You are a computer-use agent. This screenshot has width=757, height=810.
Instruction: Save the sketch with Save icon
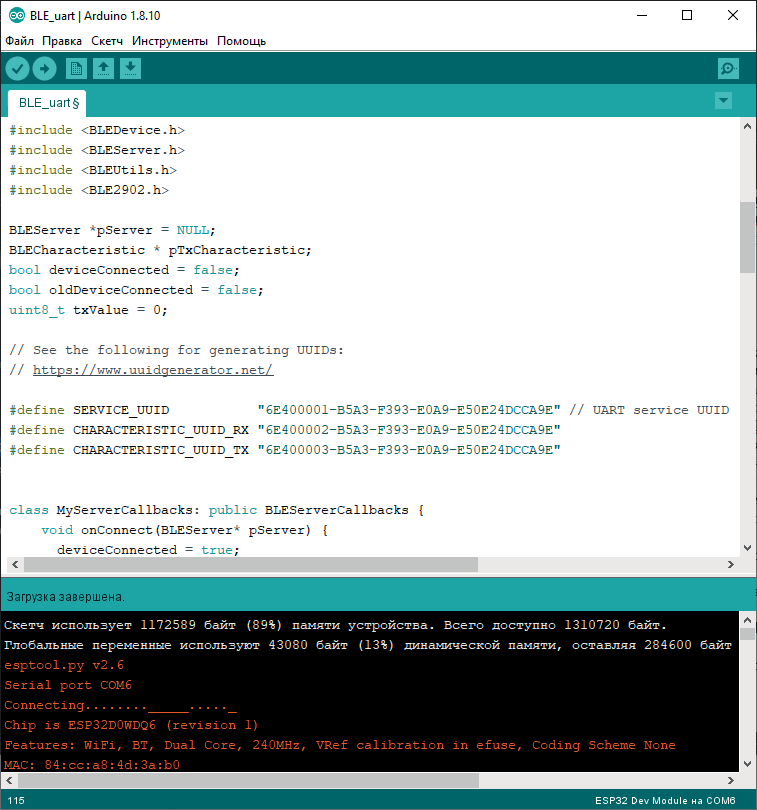click(130, 68)
